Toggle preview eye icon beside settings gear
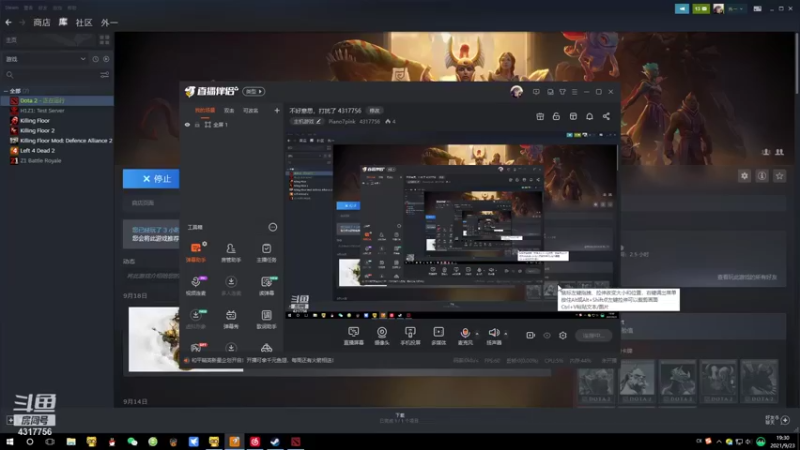 (x=547, y=335)
